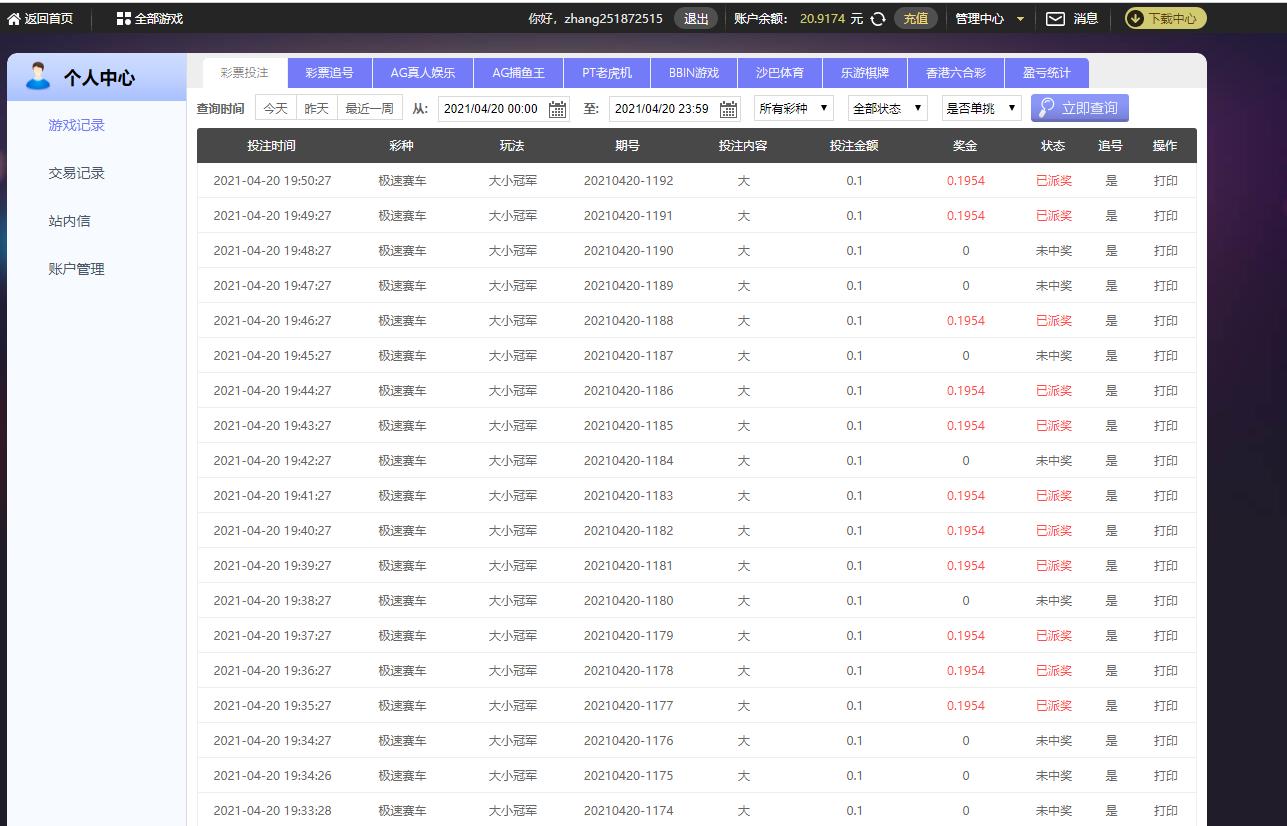
Task: Refresh the account balance with the reload icon
Action: point(878,19)
